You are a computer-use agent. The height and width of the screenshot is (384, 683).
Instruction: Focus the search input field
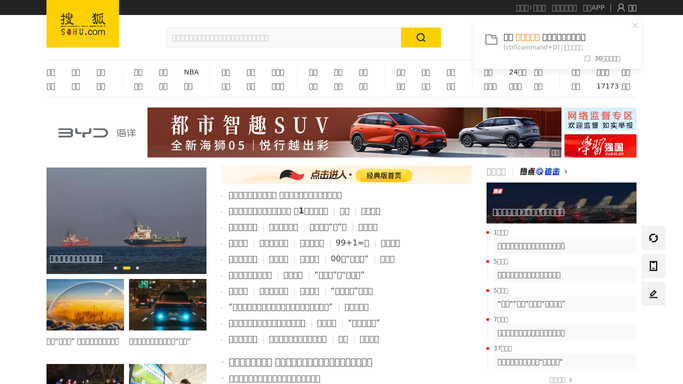[x=284, y=37]
